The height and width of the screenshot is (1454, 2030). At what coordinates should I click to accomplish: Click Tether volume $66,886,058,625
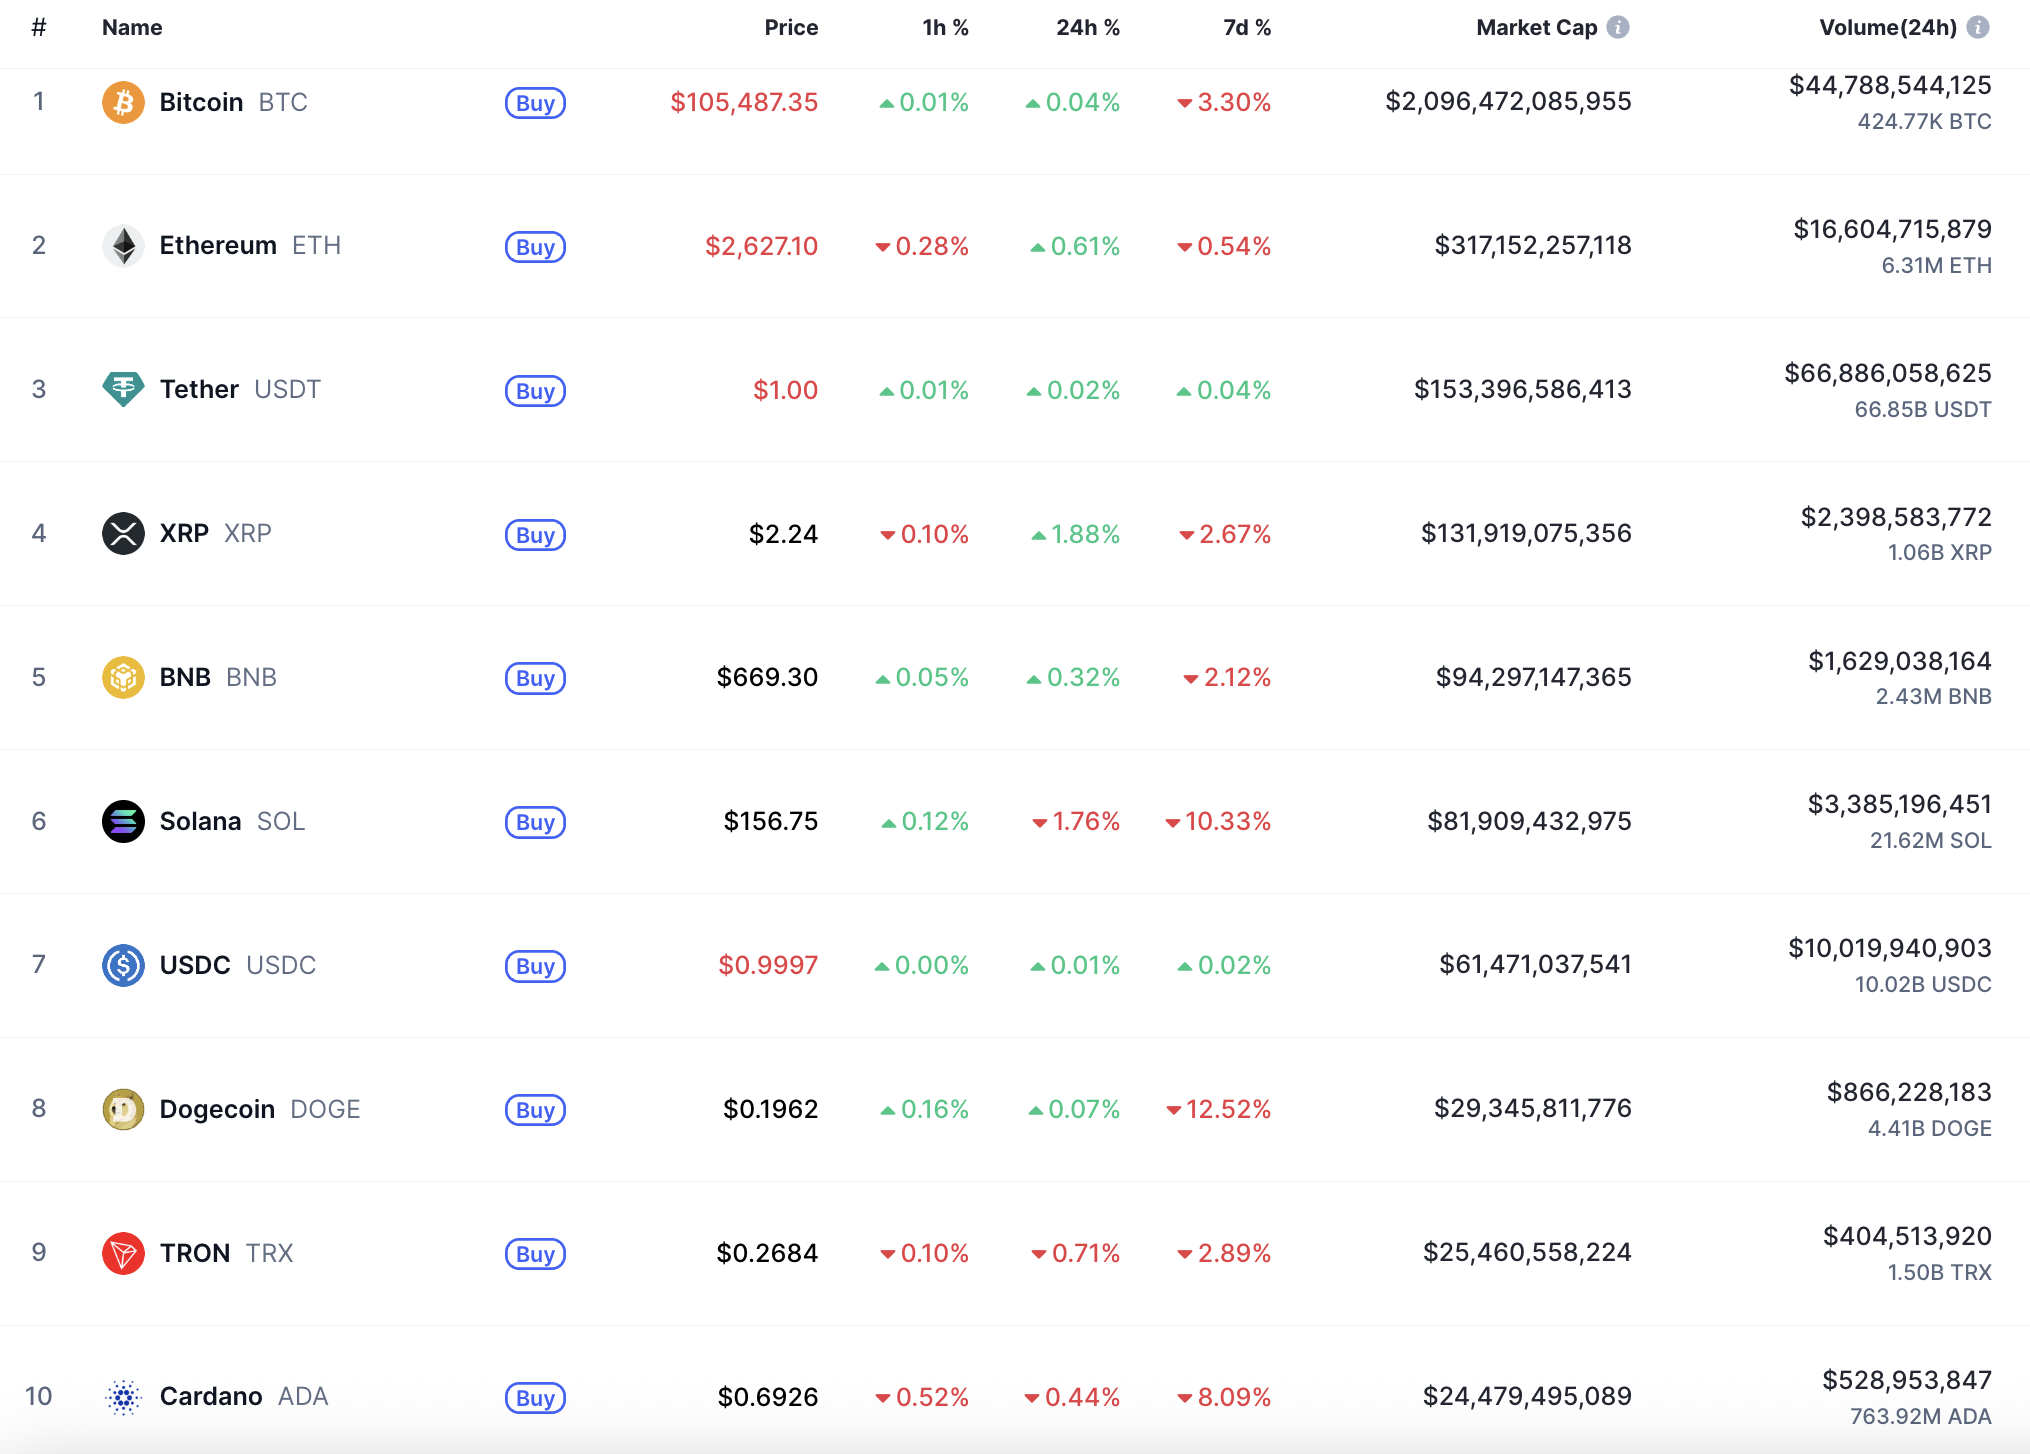tap(1888, 373)
